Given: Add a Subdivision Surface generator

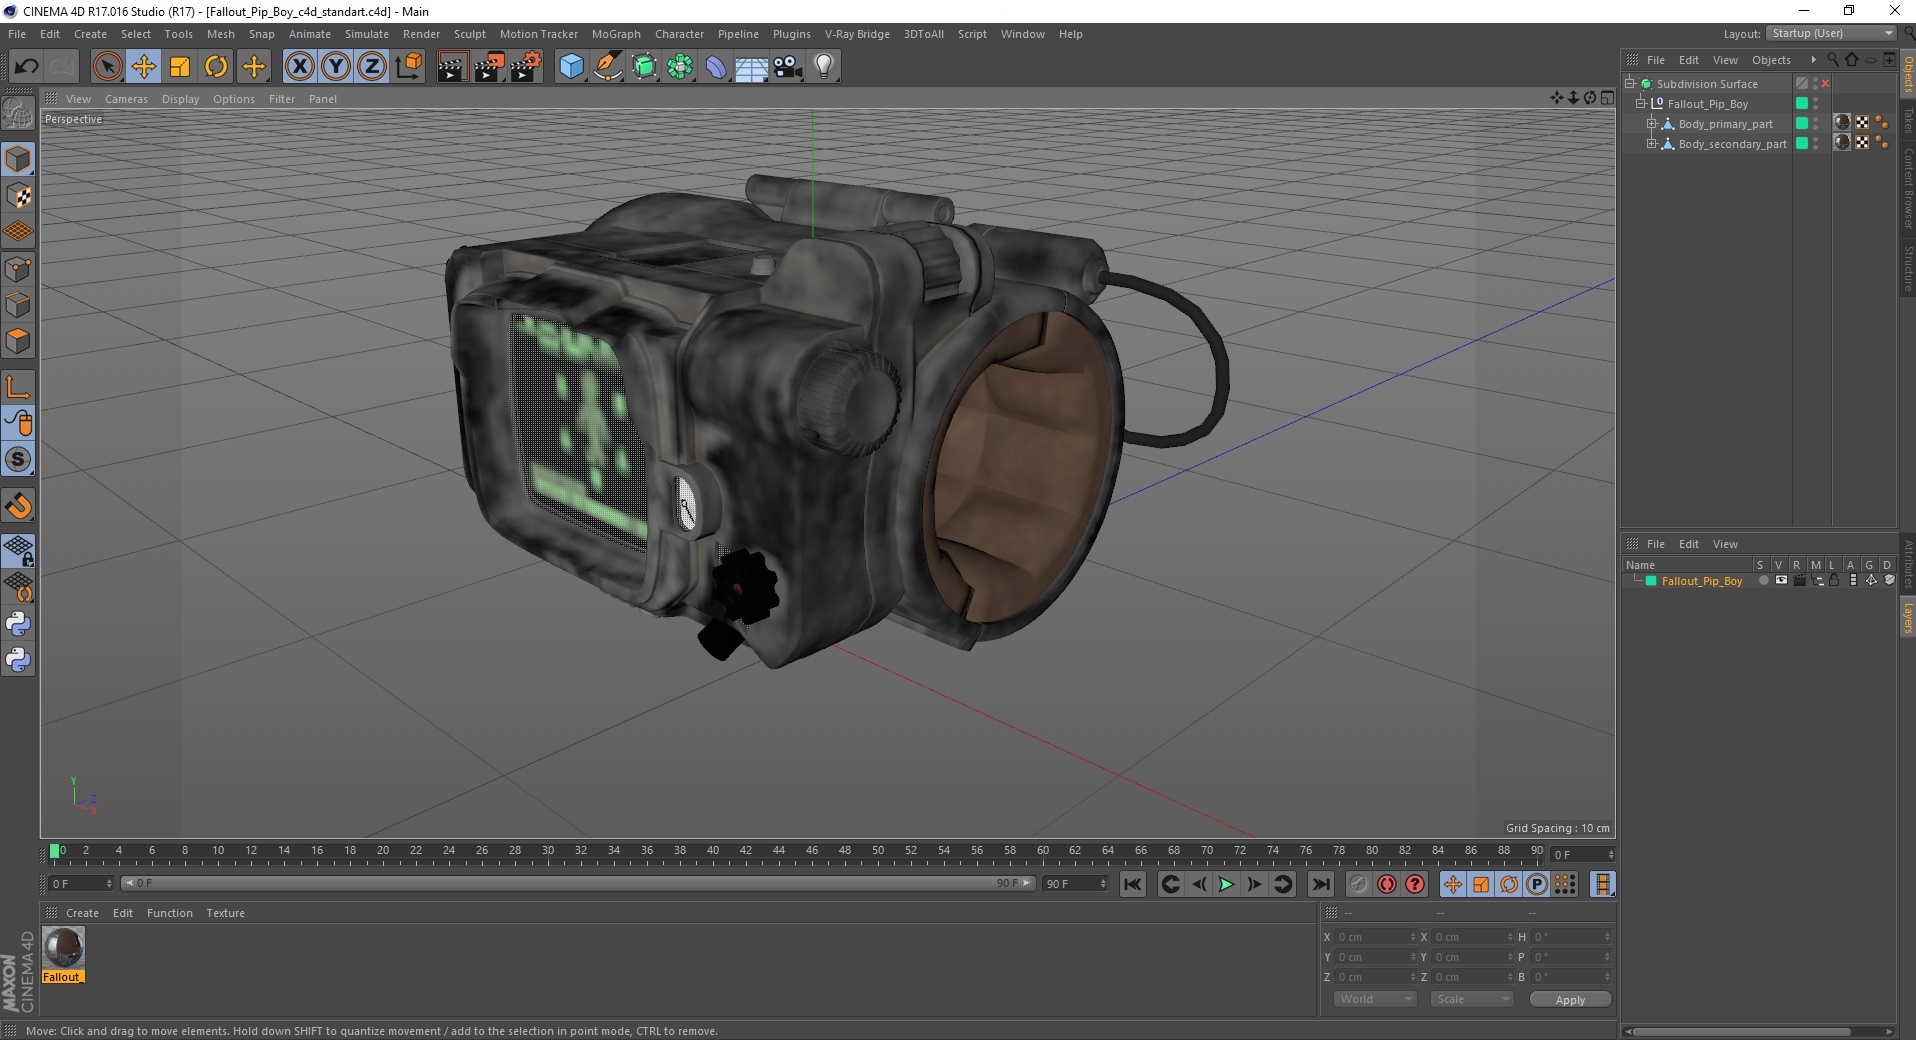Looking at the screenshot, I should [x=645, y=67].
